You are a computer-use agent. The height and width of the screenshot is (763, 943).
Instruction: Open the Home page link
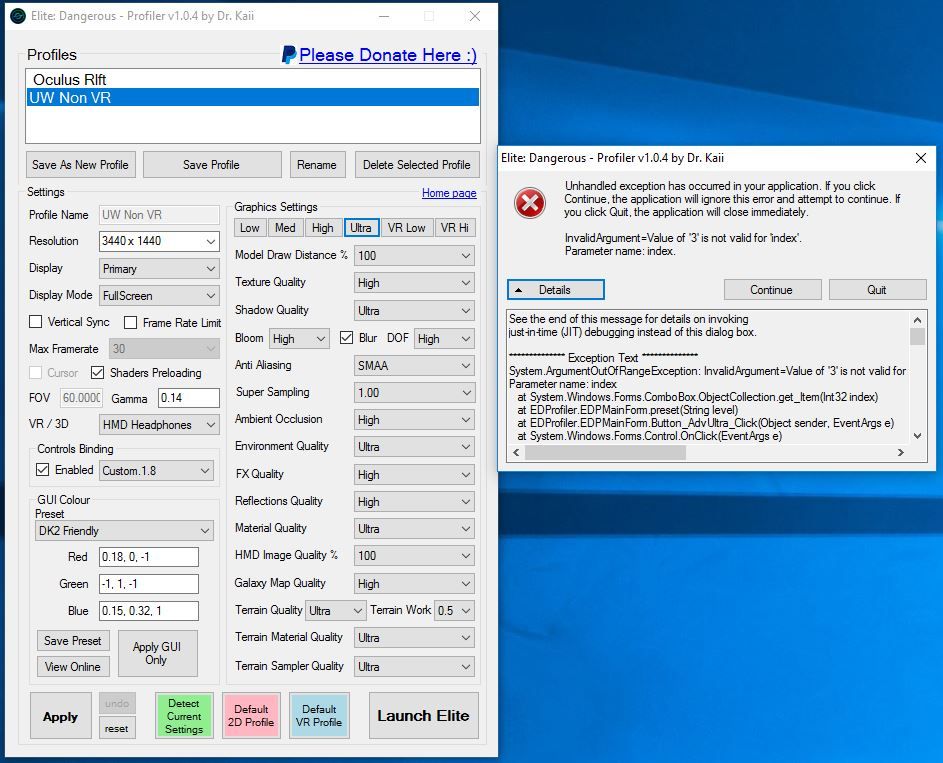[x=449, y=193]
